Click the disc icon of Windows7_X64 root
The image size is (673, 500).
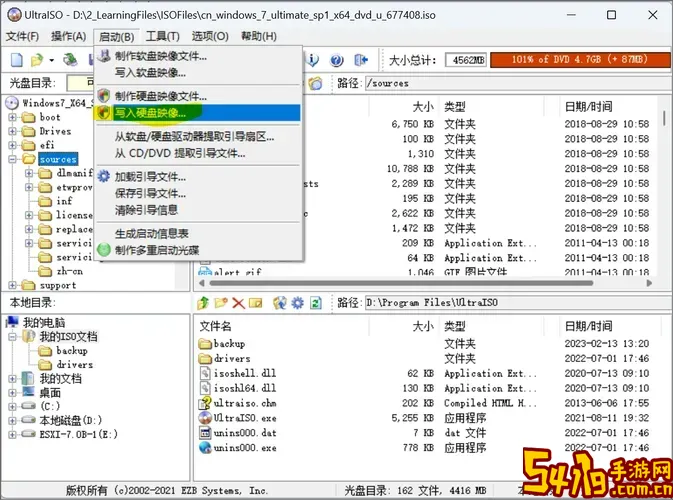12,103
